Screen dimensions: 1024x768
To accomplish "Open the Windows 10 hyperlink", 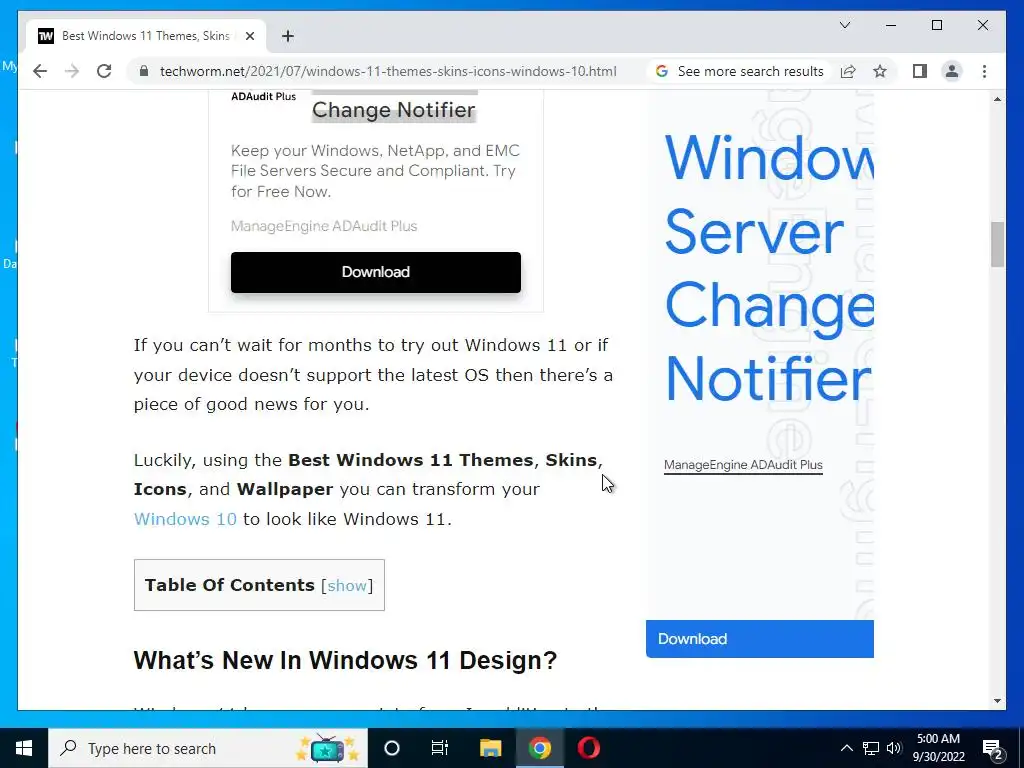I will click(185, 519).
